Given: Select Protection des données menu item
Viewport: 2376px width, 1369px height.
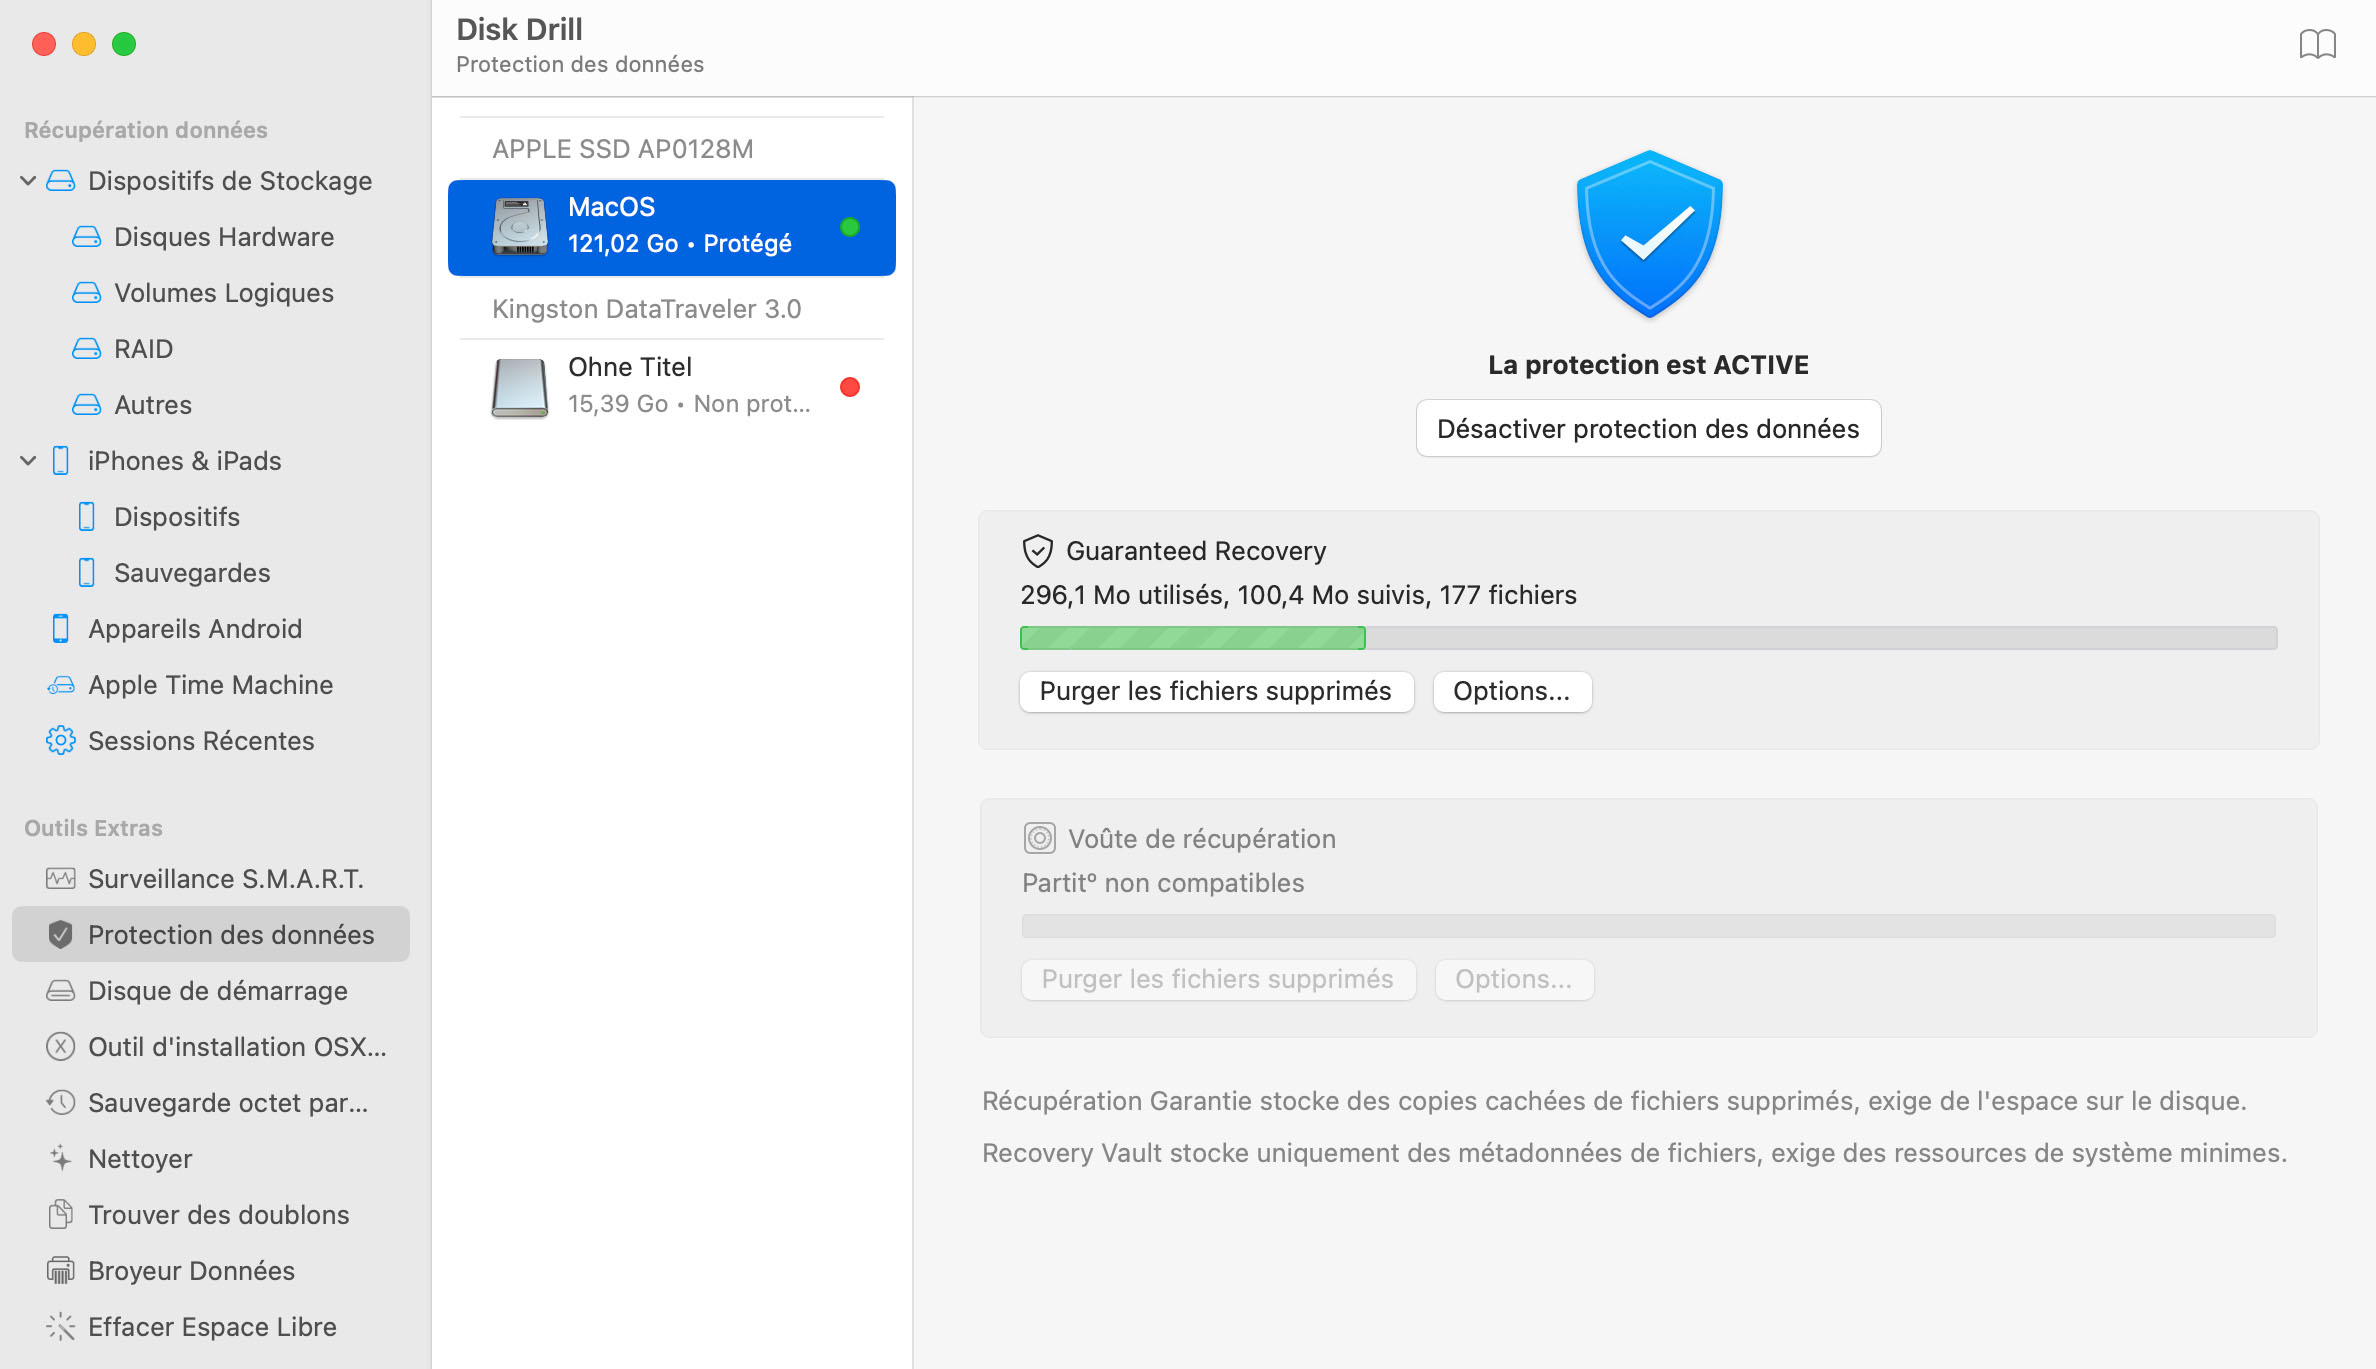Looking at the screenshot, I should (x=230, y=933).
